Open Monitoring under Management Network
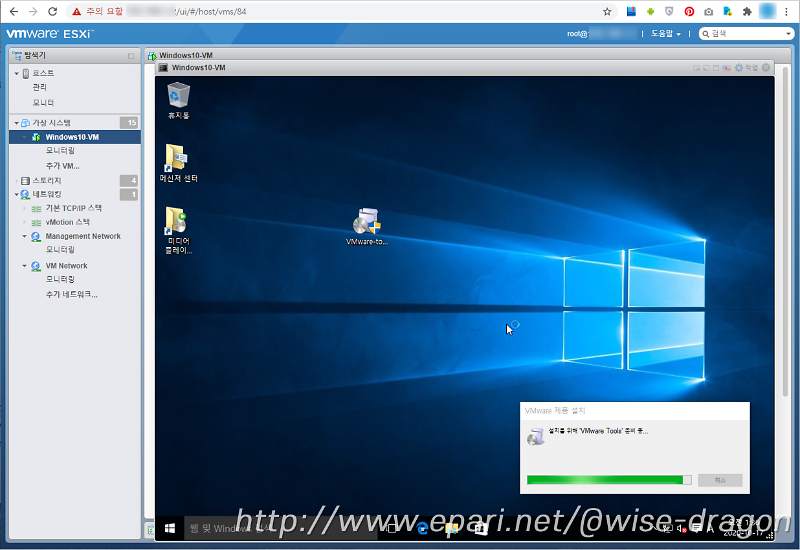Screen dimensions: 800x550 60,249
